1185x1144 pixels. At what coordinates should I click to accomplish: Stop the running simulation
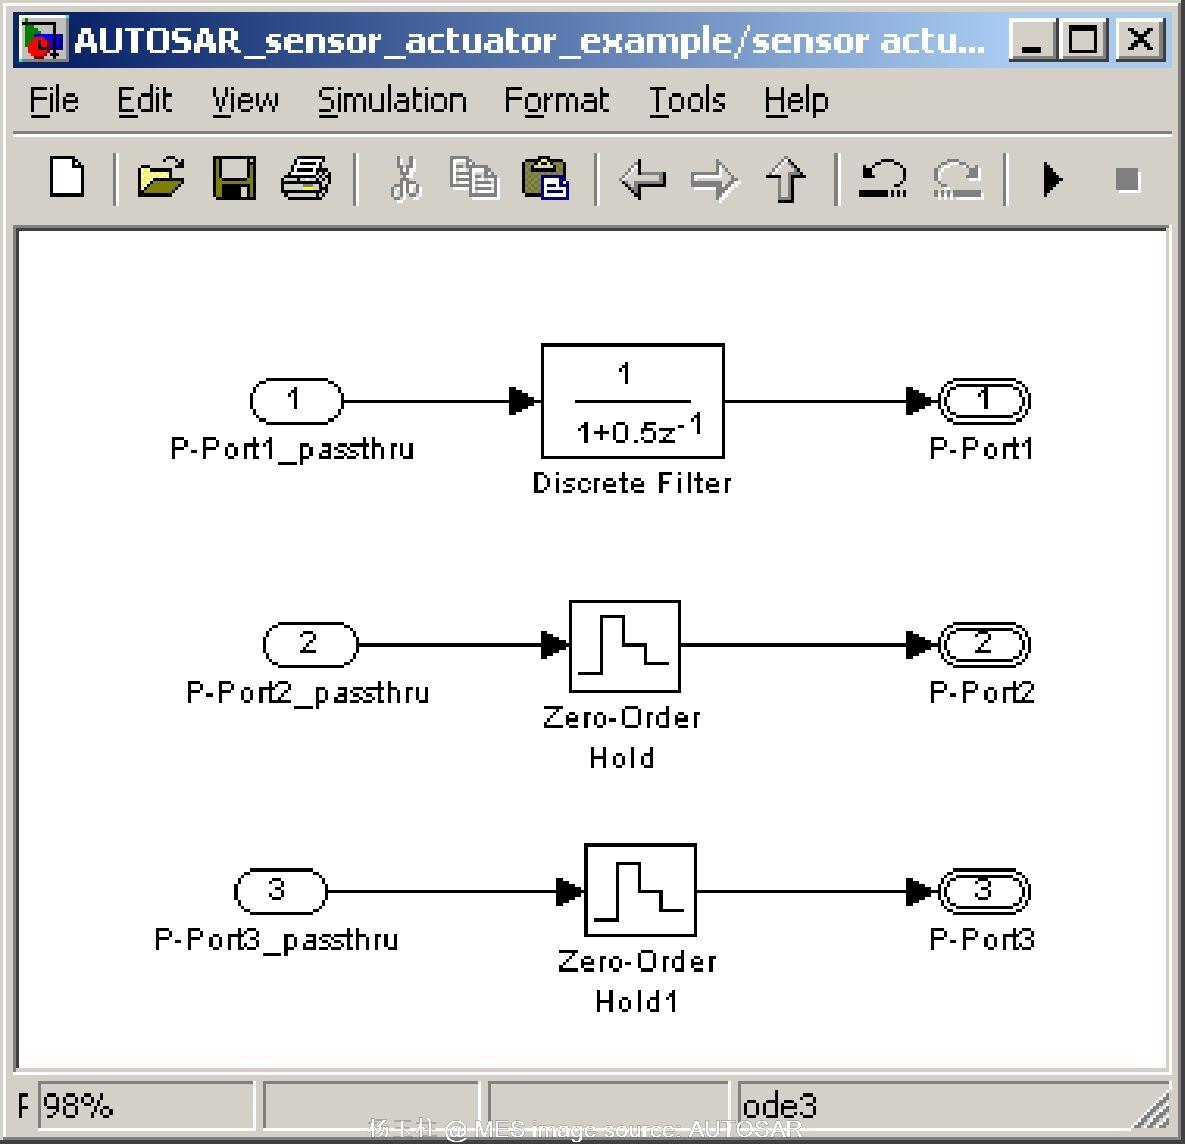(x=1126, y=180)
